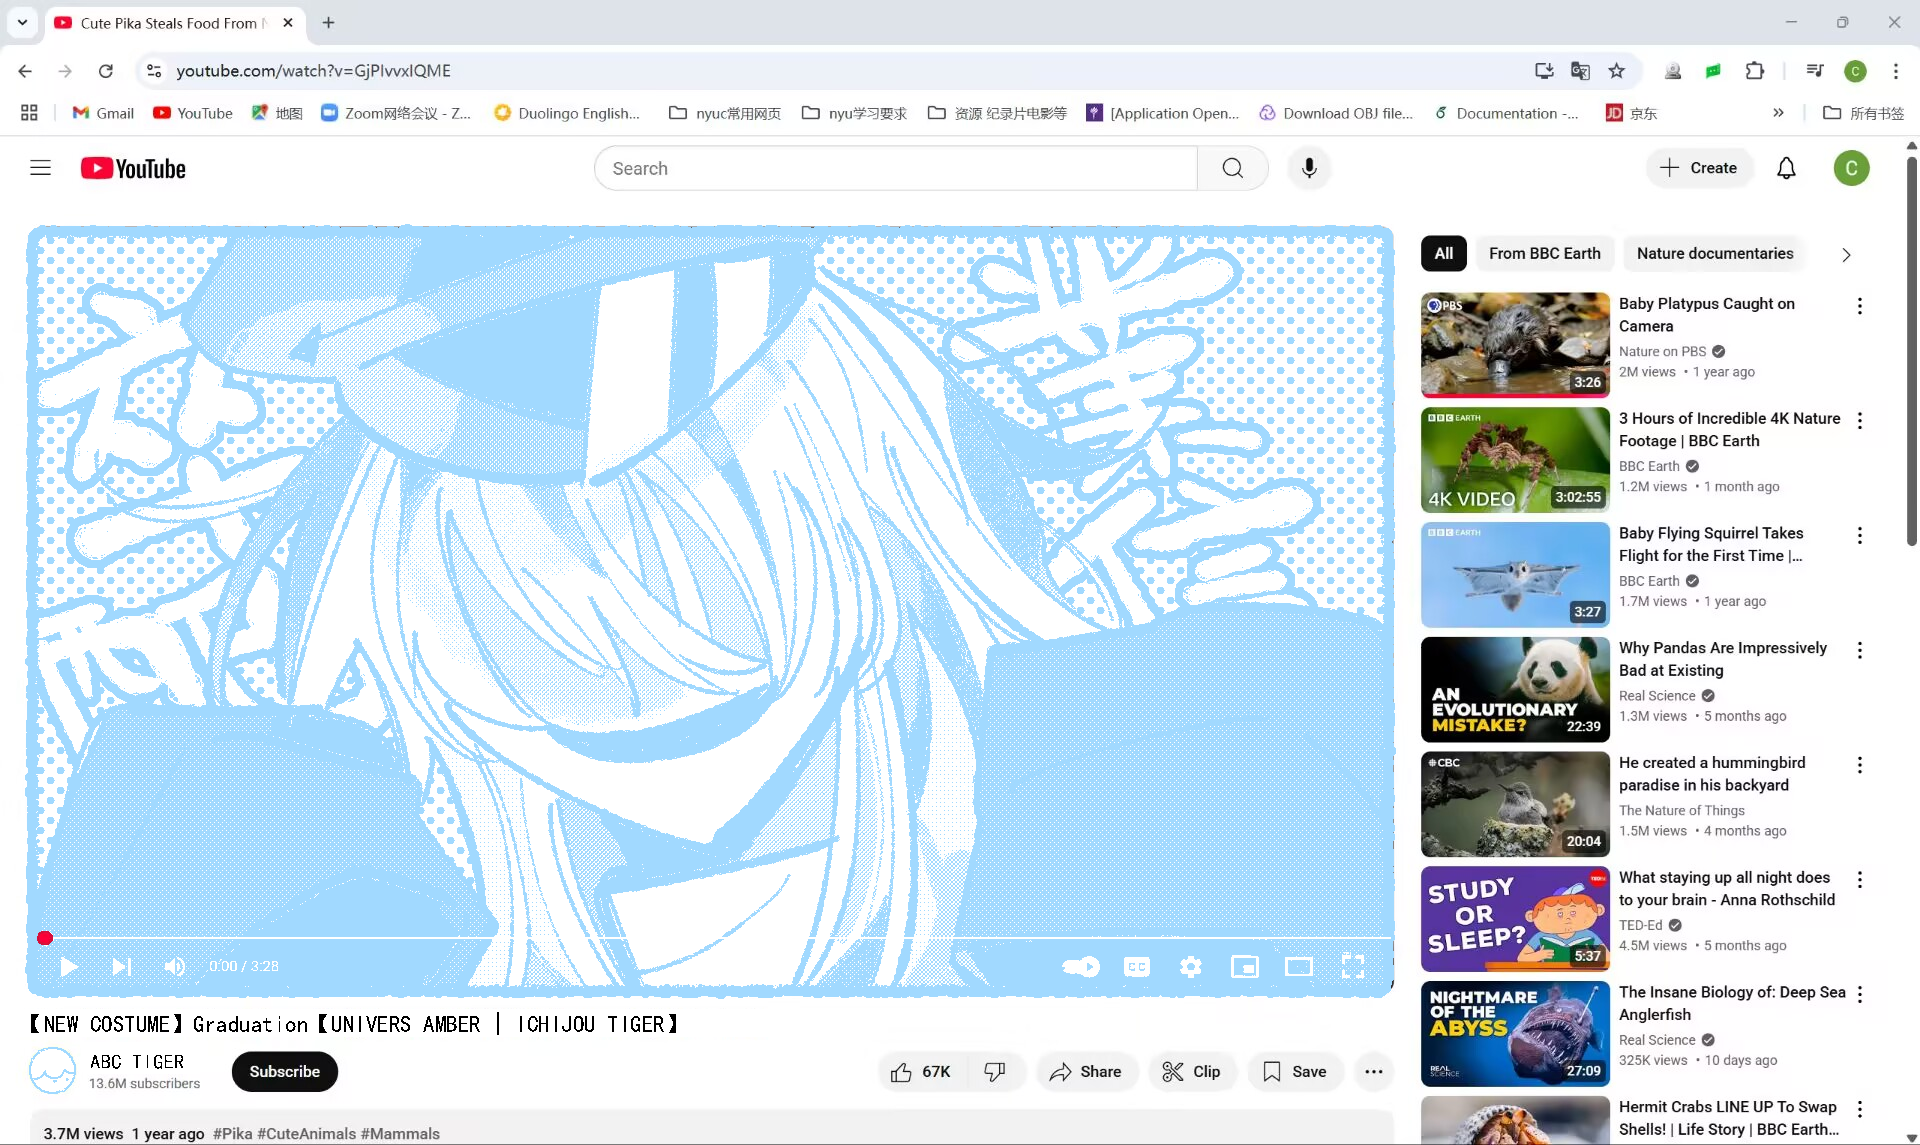This screenshot has width=1920, height=1145.
Task: Start voice search with microphone
Action: pos(1309,168)
